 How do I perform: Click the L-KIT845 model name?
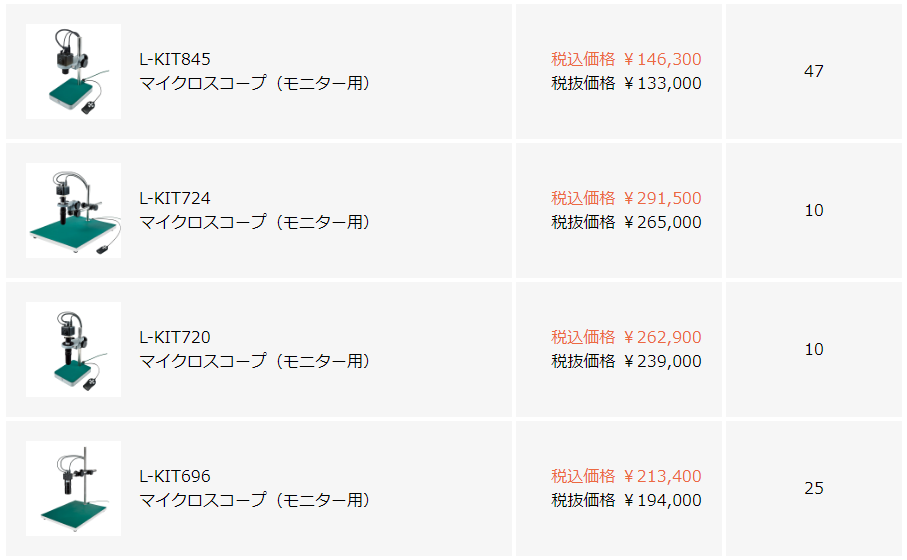175,59
